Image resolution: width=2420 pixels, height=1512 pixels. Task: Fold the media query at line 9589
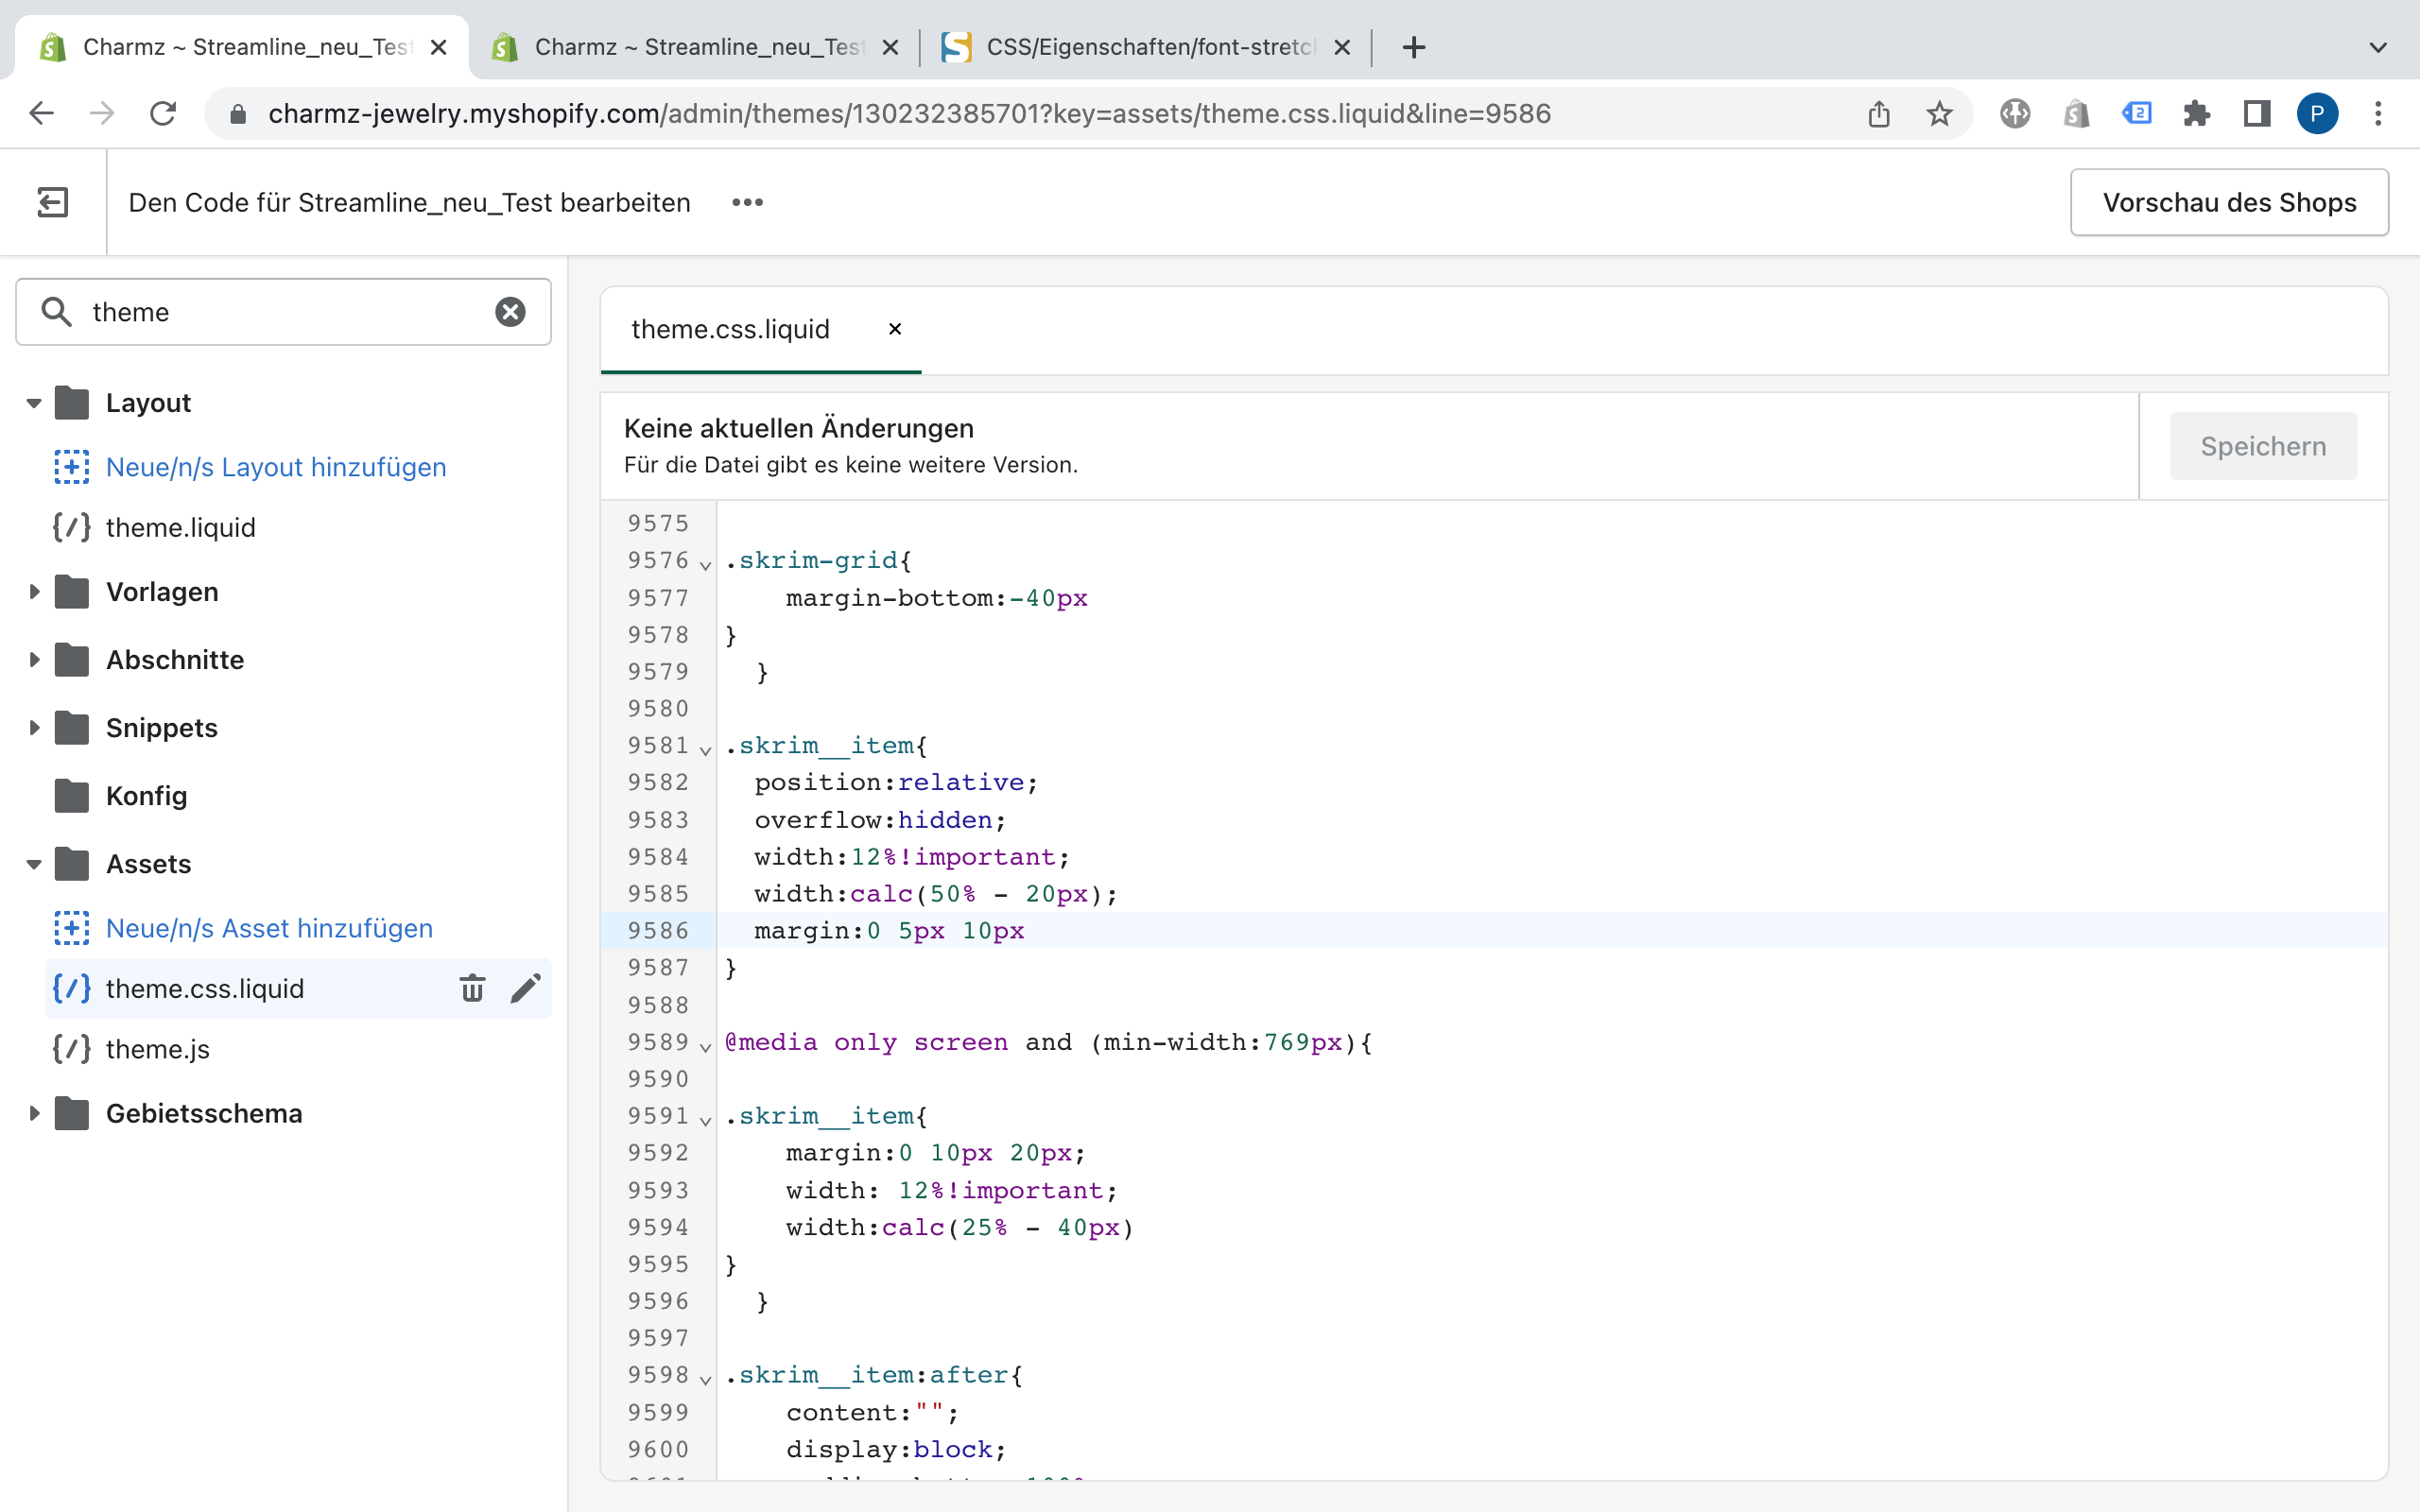tap(706, 1047)
